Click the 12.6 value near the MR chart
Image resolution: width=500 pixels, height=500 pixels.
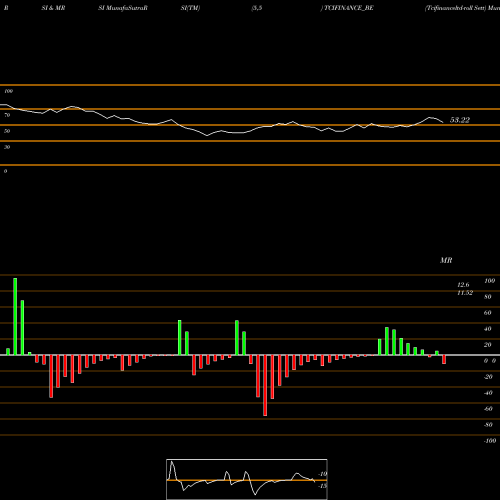[463, 285]
